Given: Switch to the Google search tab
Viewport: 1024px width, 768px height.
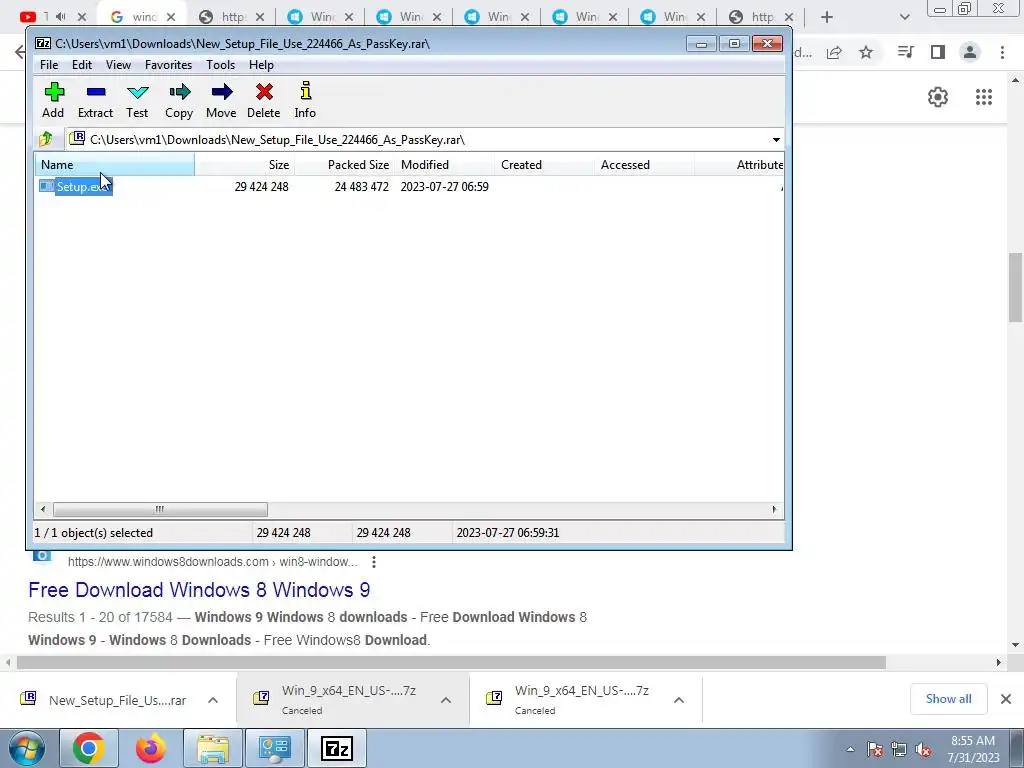Looking at the screenshot, I should (144, 17).
